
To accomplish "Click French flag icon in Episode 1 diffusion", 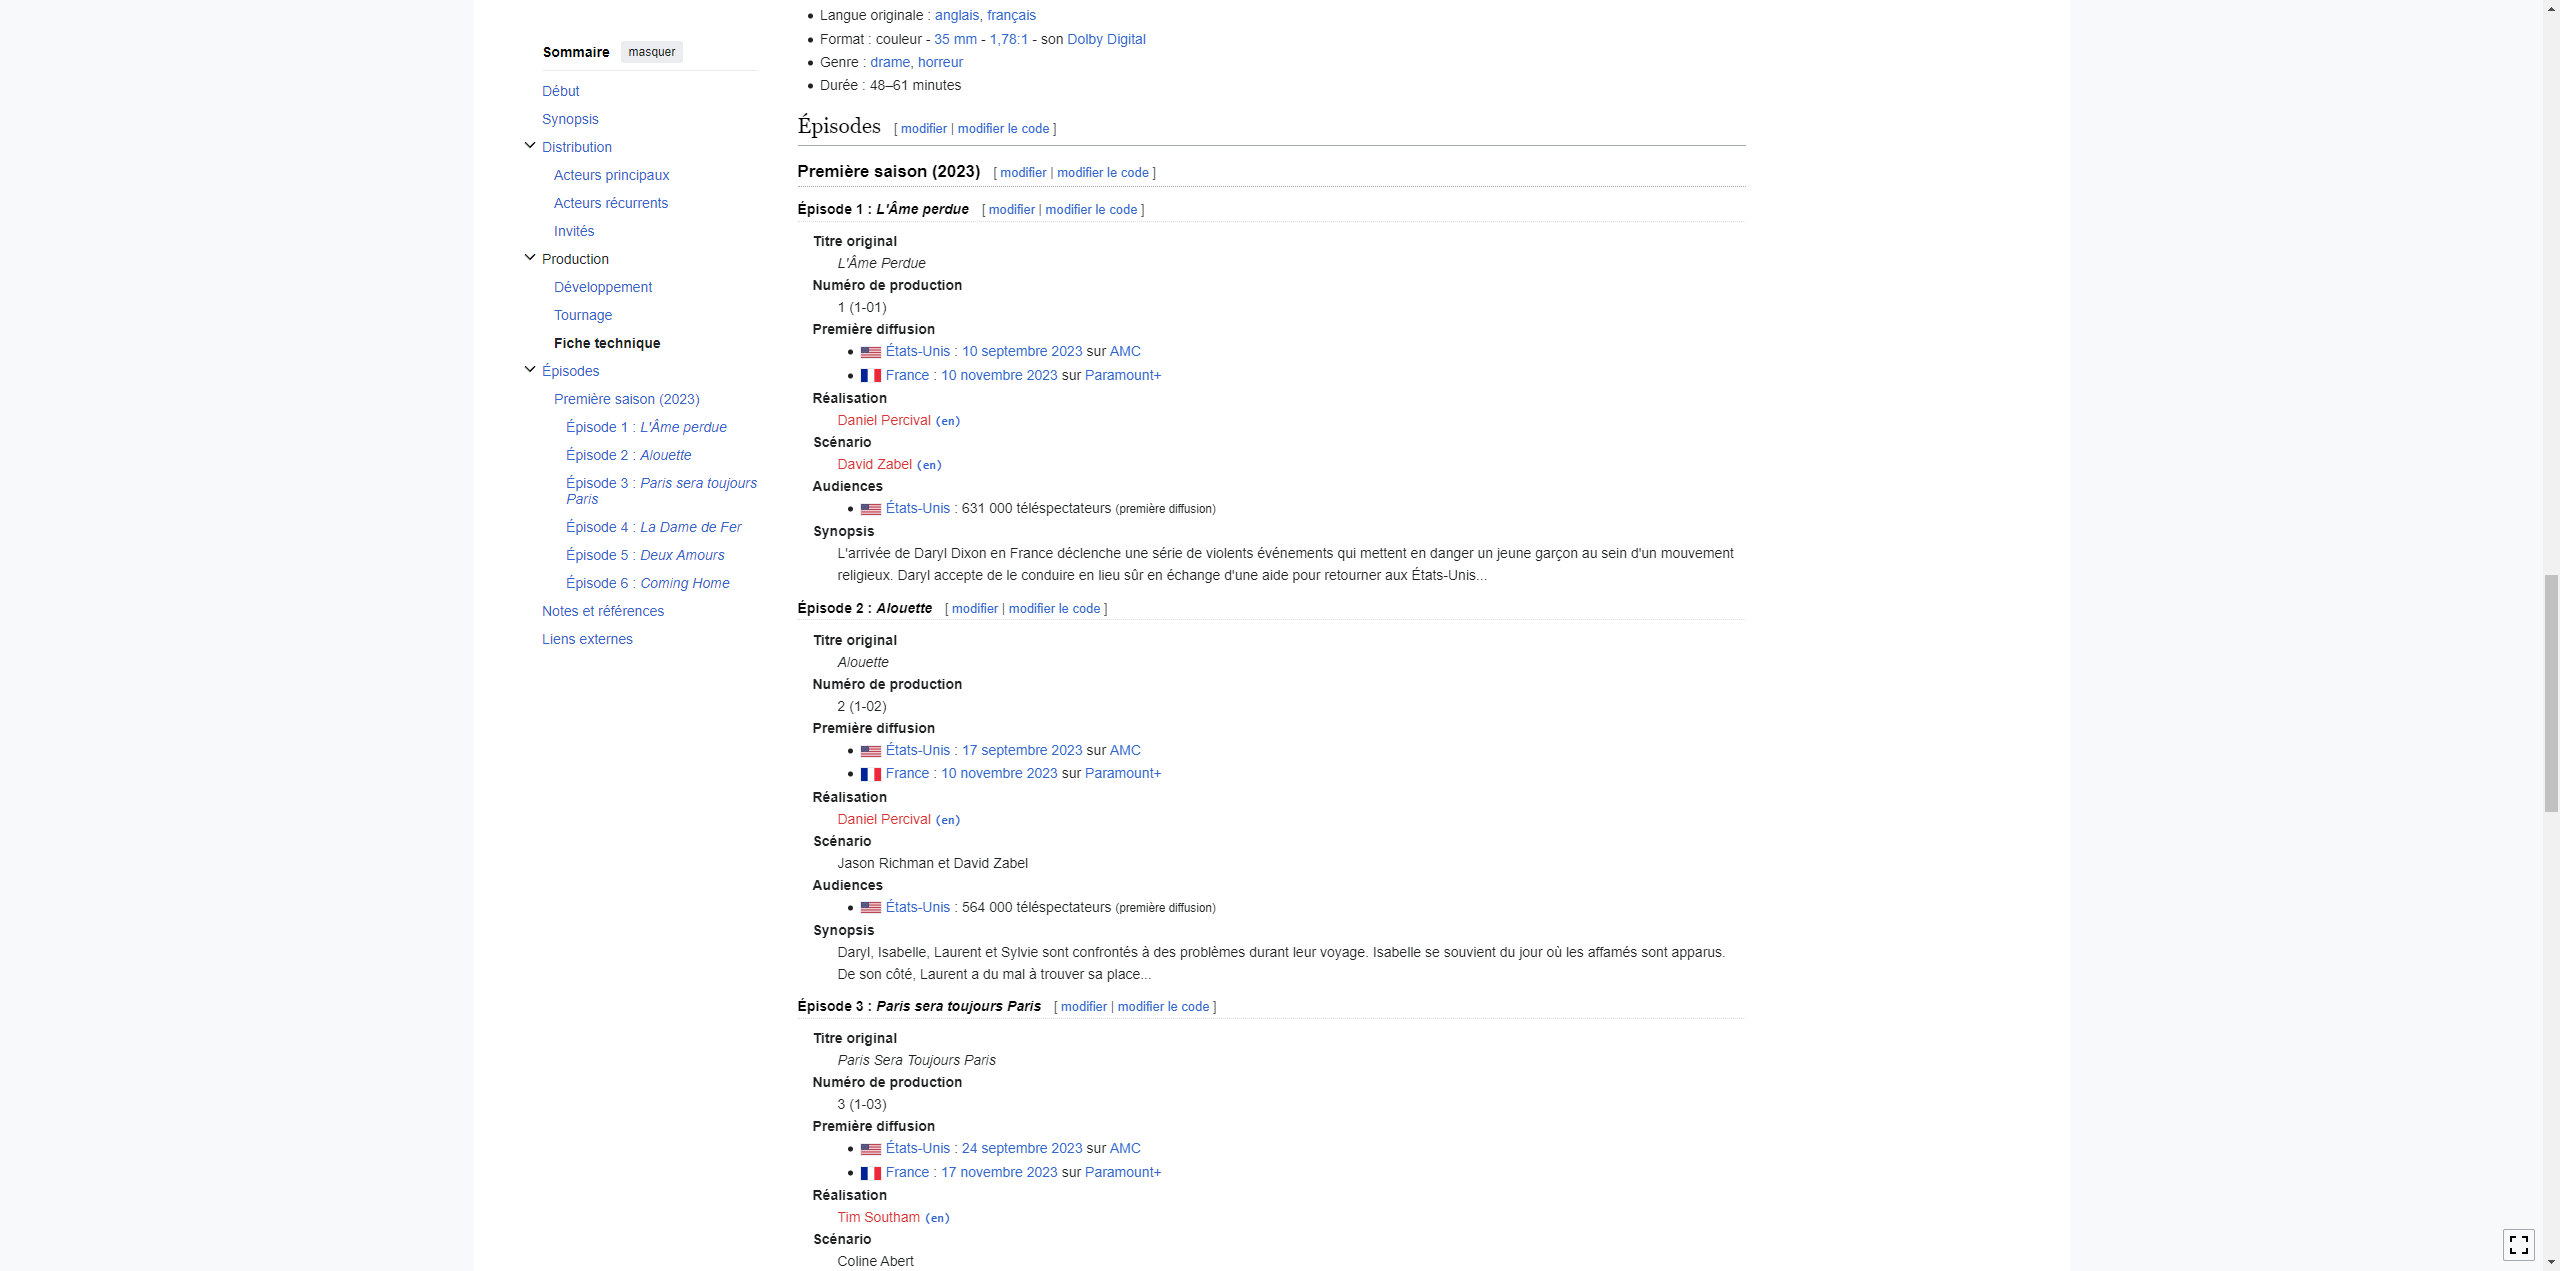I will click(870, 376).
